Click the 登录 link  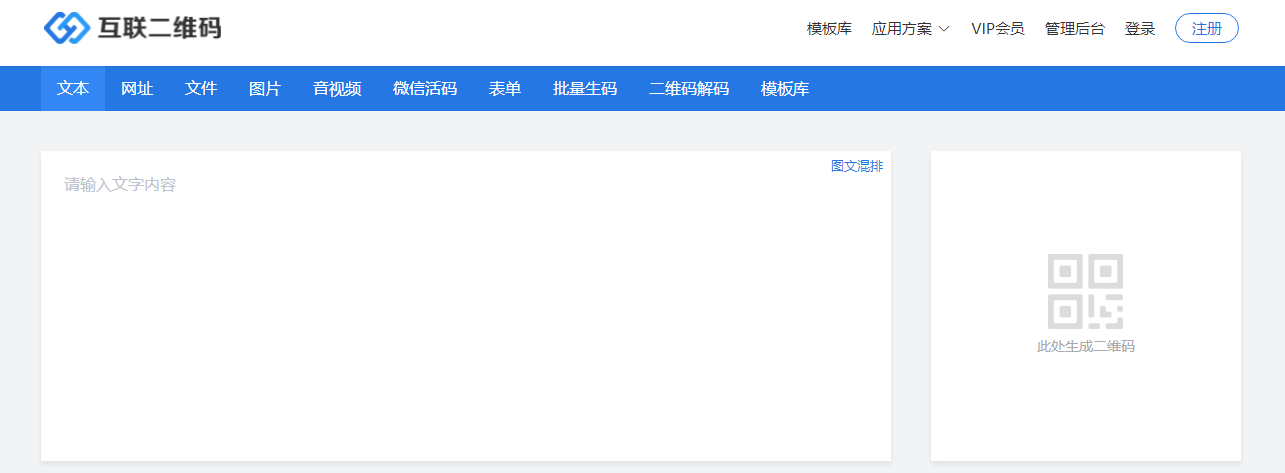(1140, 29)
